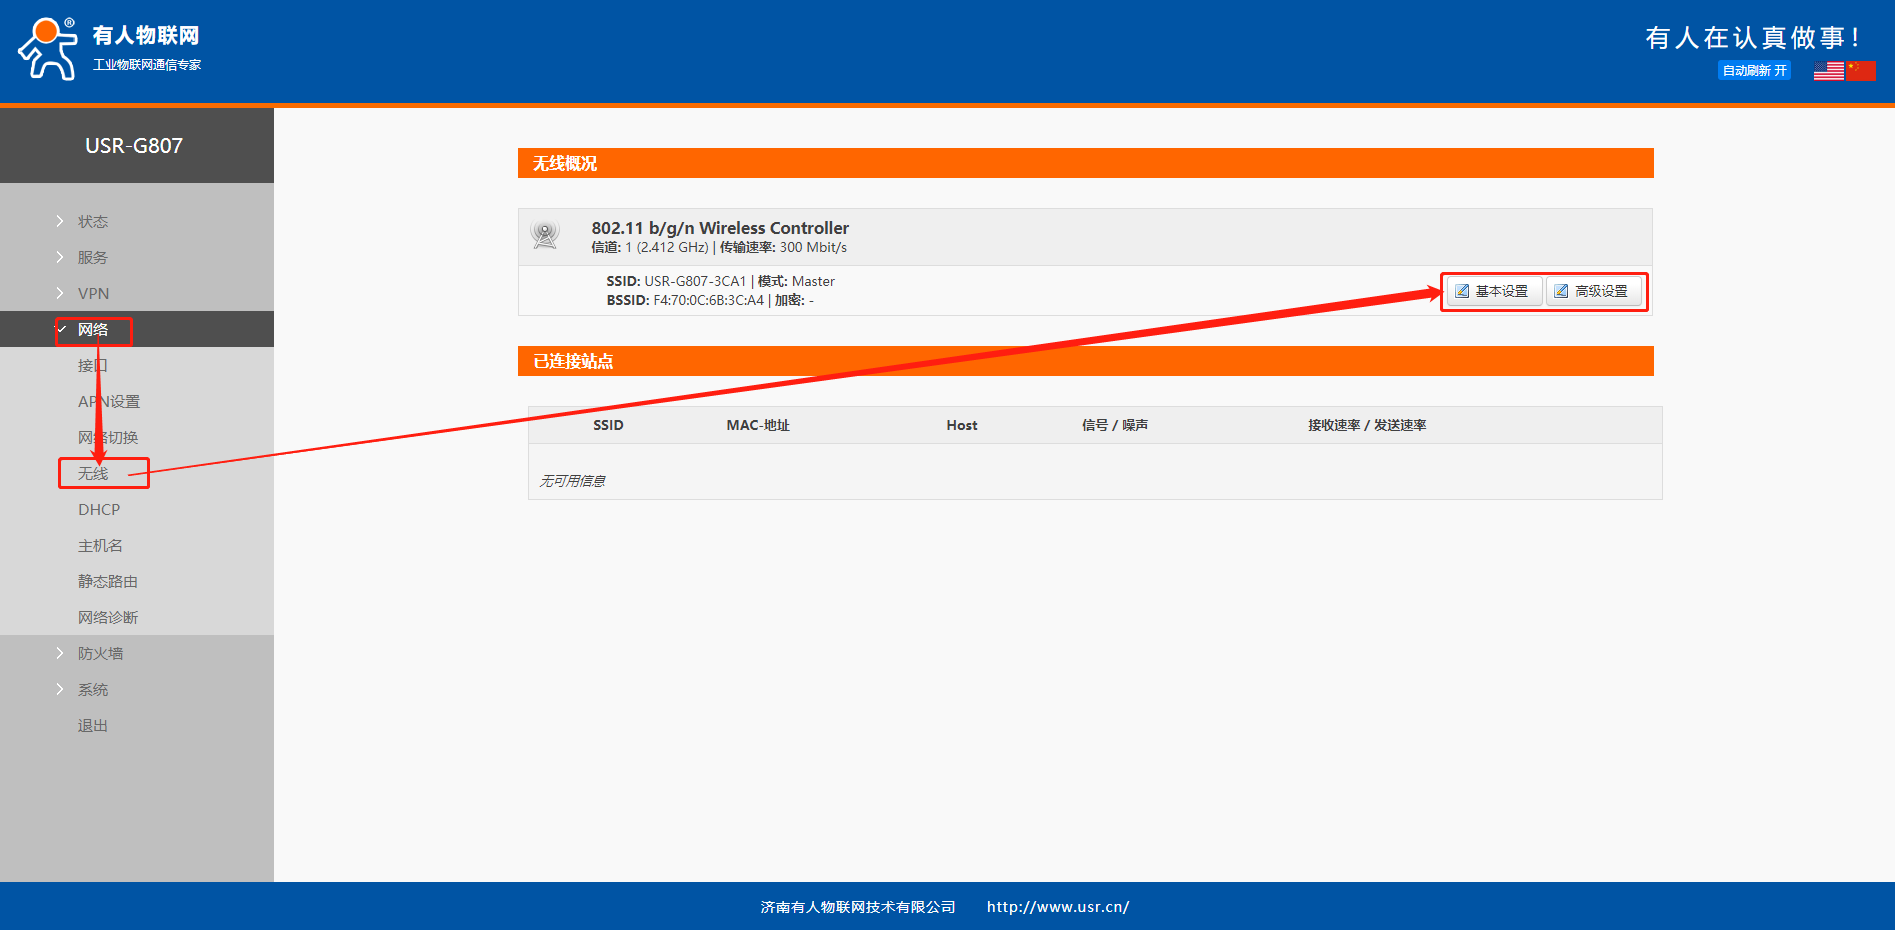Open the http://www.usr.cn/ footer link

pyautogui.click(x=1057, y=907)
